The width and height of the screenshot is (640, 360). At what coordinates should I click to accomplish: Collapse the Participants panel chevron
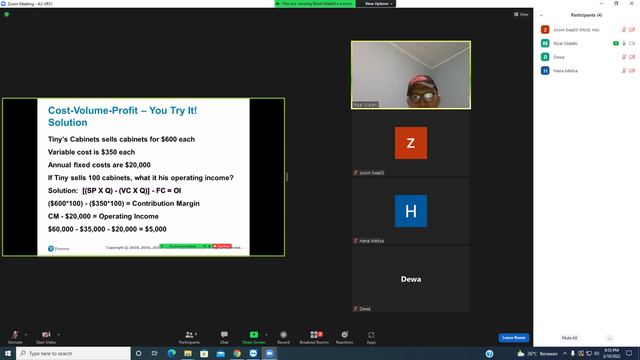tap(541, 15)
